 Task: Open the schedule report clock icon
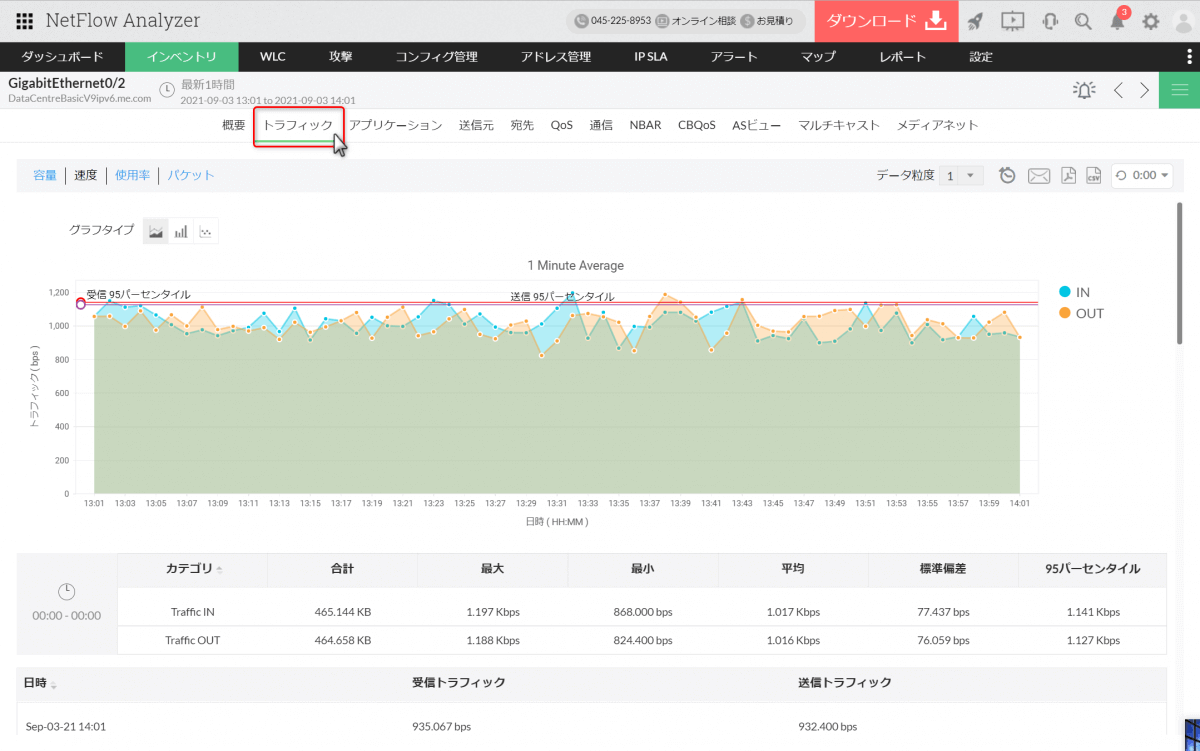point(1008,176)
